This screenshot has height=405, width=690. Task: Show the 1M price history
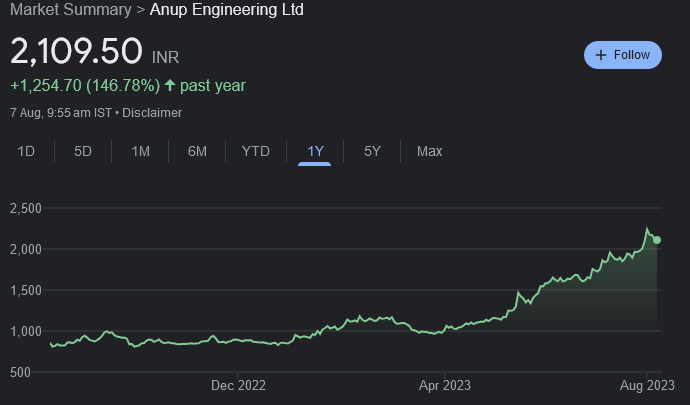click(x=141, y=151)
